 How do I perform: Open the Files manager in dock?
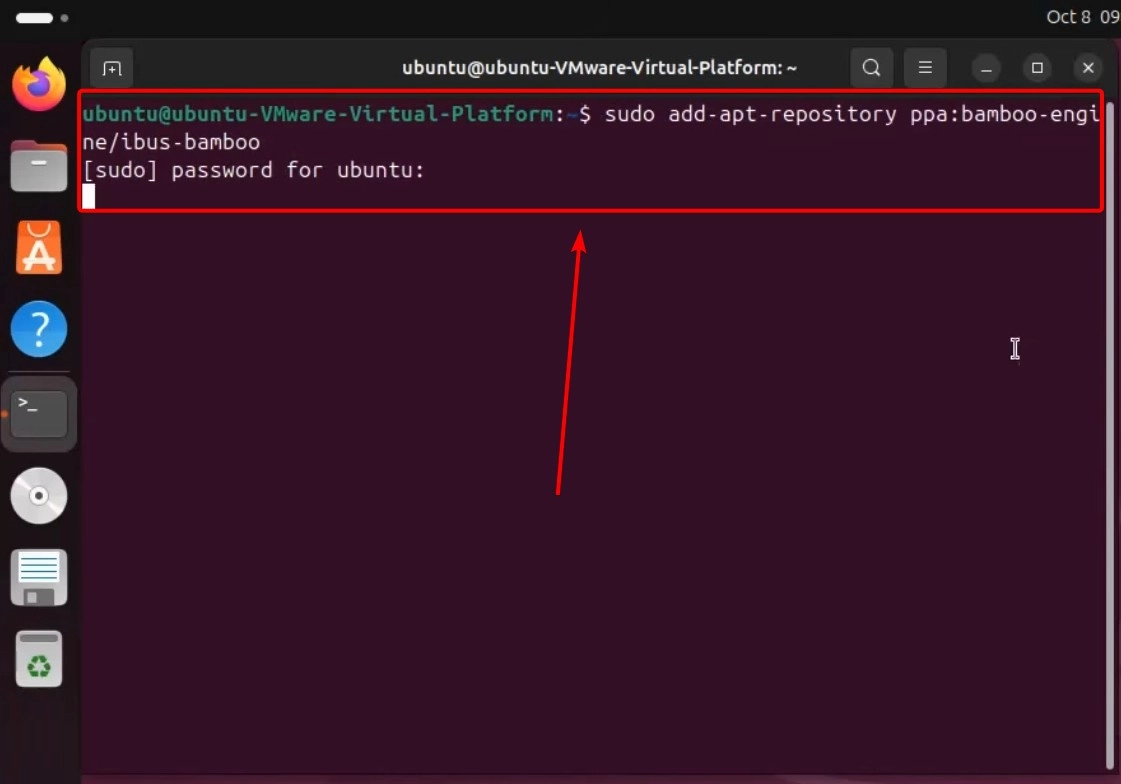[x=39, y=166]
